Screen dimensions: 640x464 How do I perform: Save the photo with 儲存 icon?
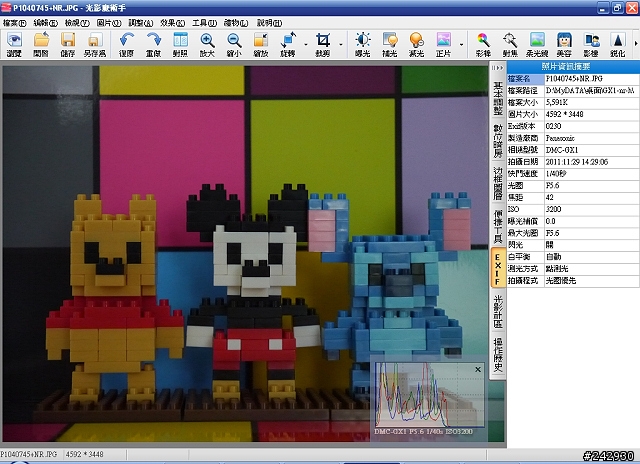(68, 44)
